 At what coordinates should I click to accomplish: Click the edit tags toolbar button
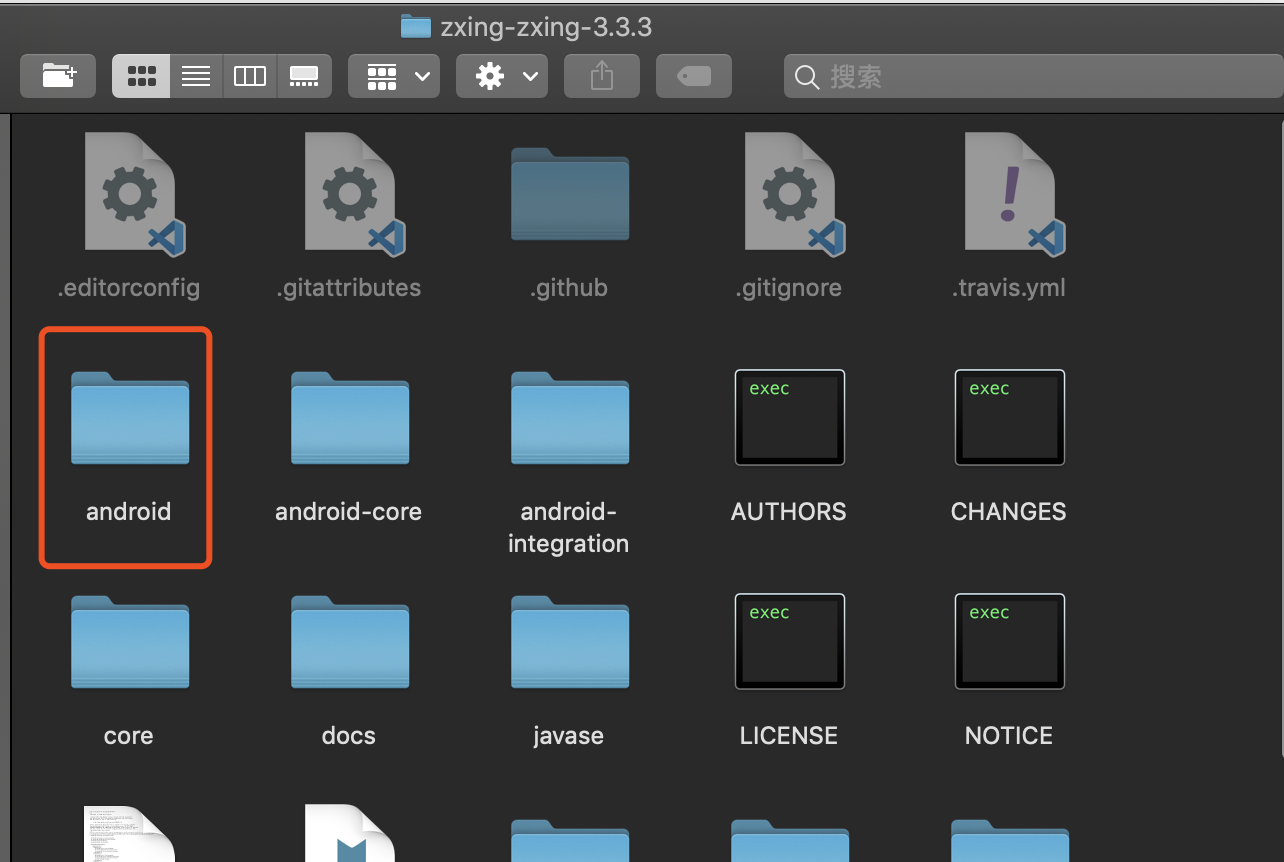point(694,76)
